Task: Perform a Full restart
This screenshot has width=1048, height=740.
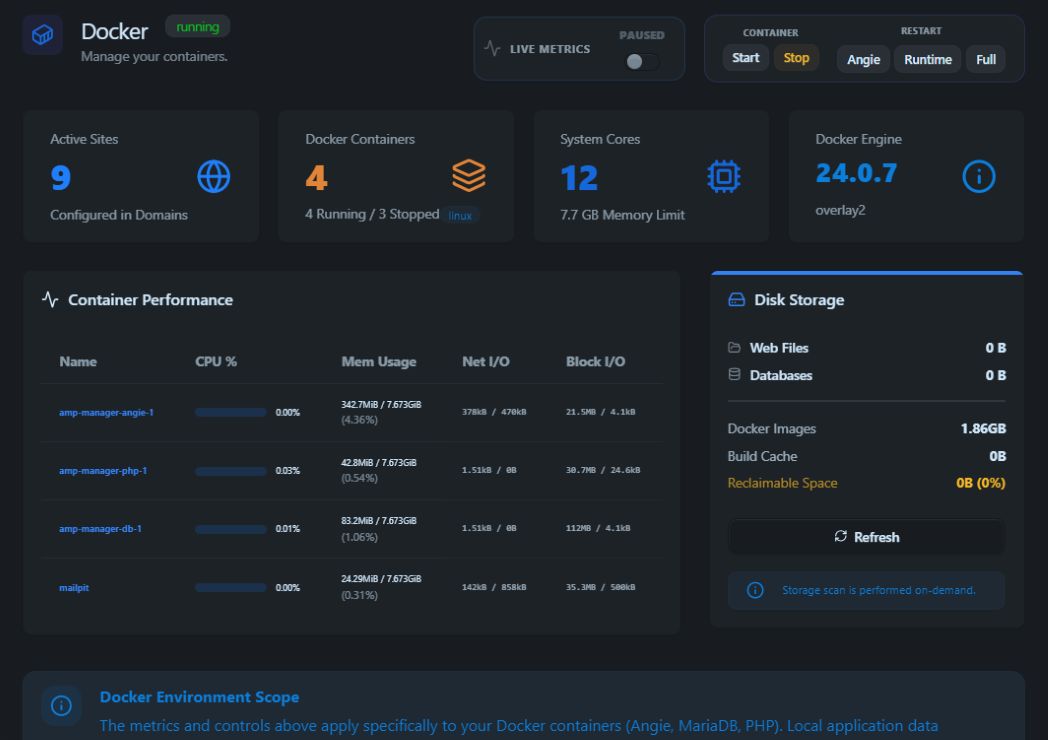Action: (x=986, y=59)
